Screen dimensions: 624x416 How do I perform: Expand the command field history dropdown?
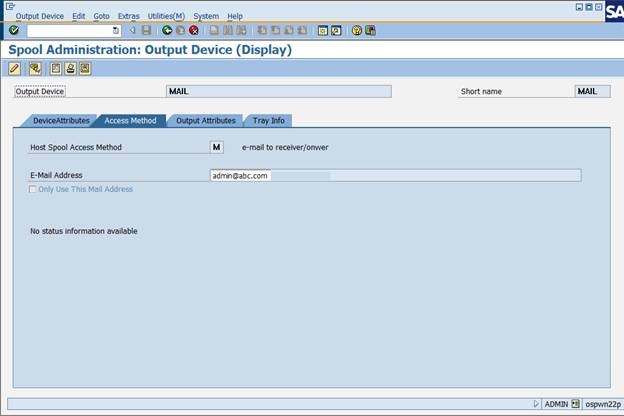coord(115,30)
